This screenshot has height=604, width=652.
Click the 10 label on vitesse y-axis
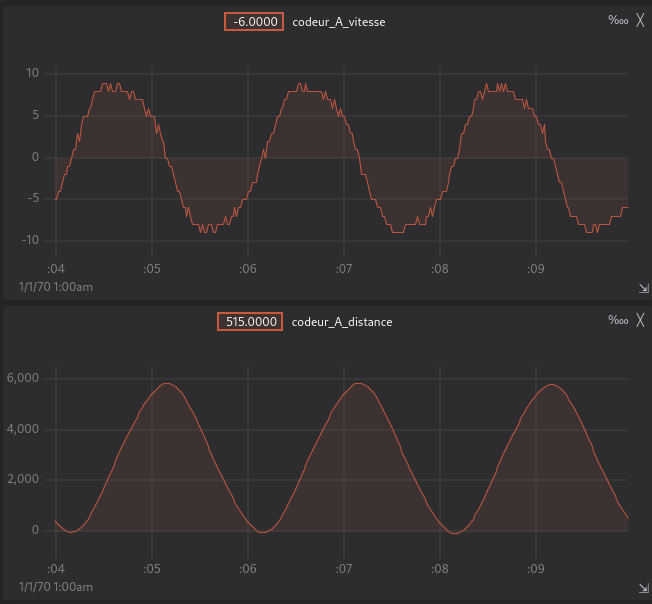(32, 74)
